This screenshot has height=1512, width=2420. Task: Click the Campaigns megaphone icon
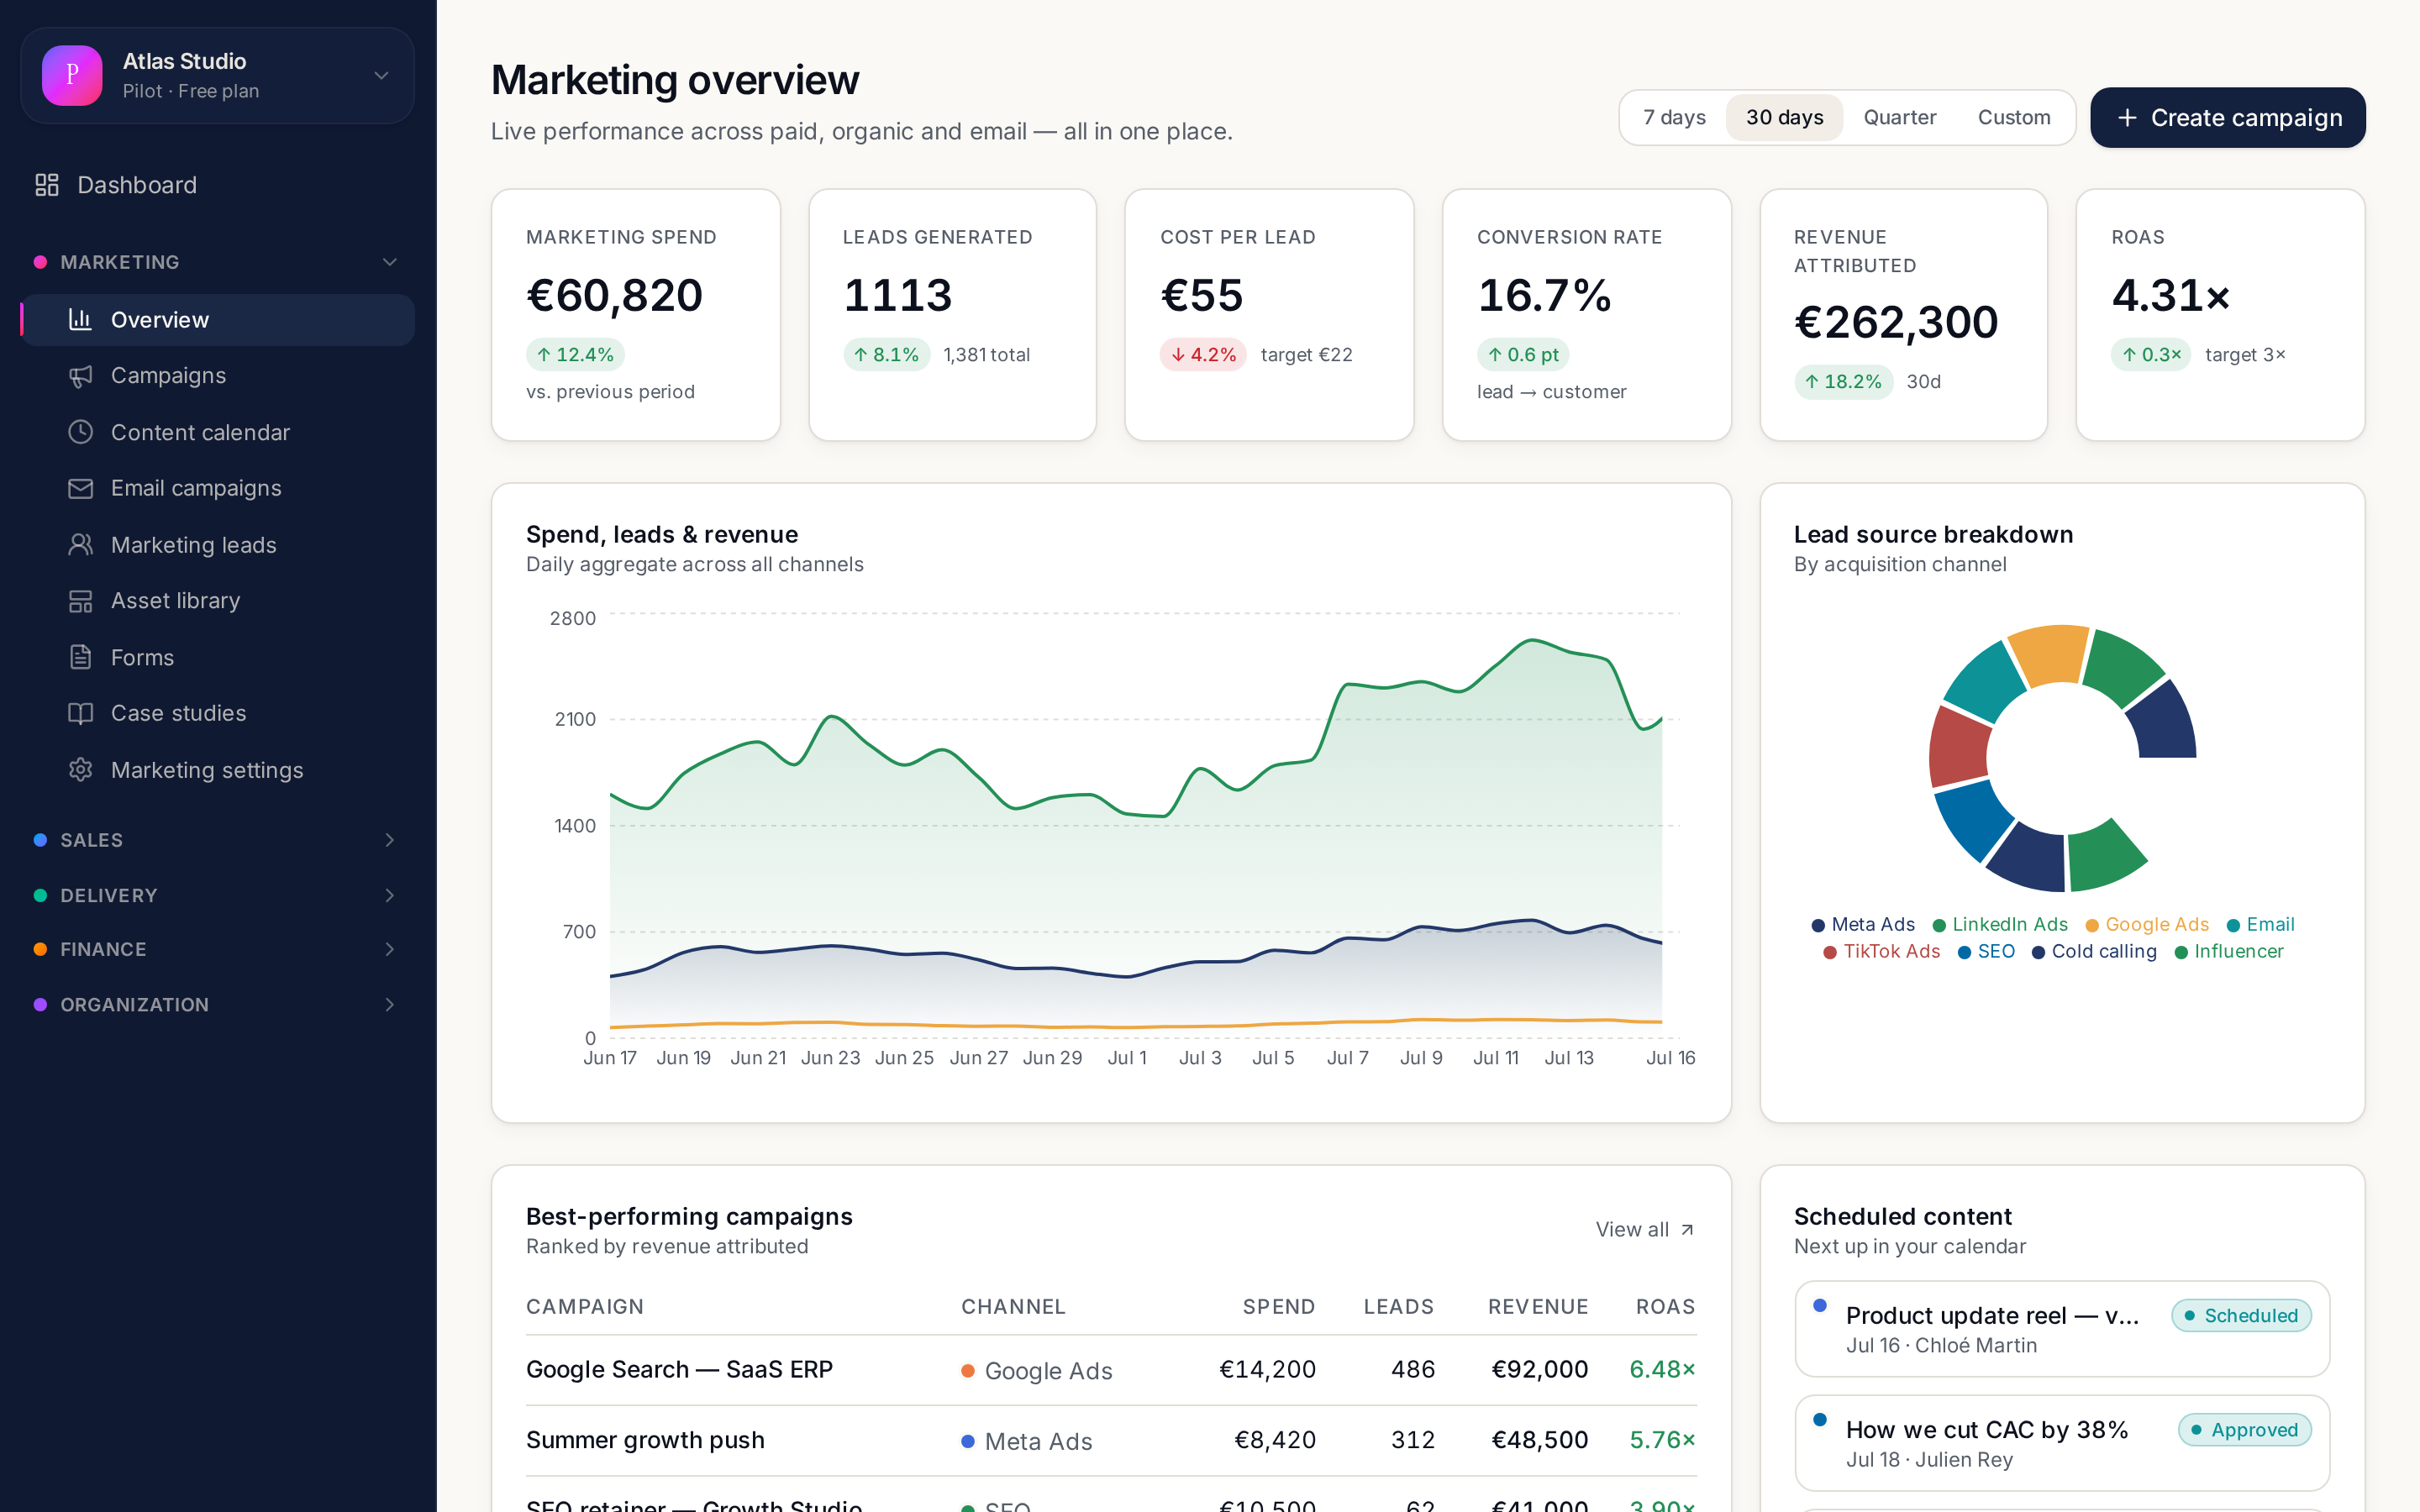tap(80, 376)
